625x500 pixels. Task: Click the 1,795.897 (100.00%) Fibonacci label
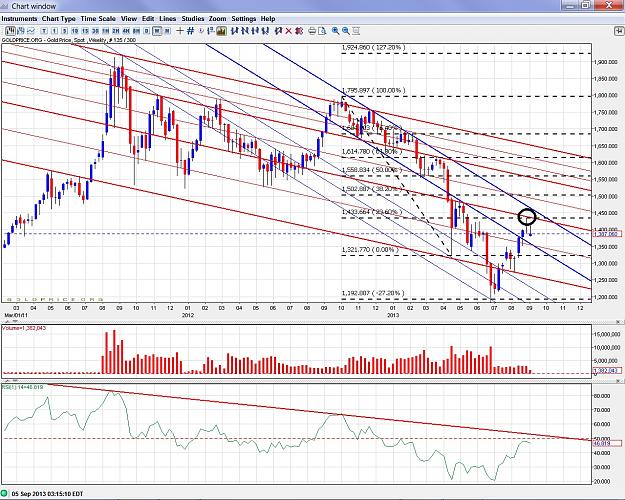click(373, 91)
